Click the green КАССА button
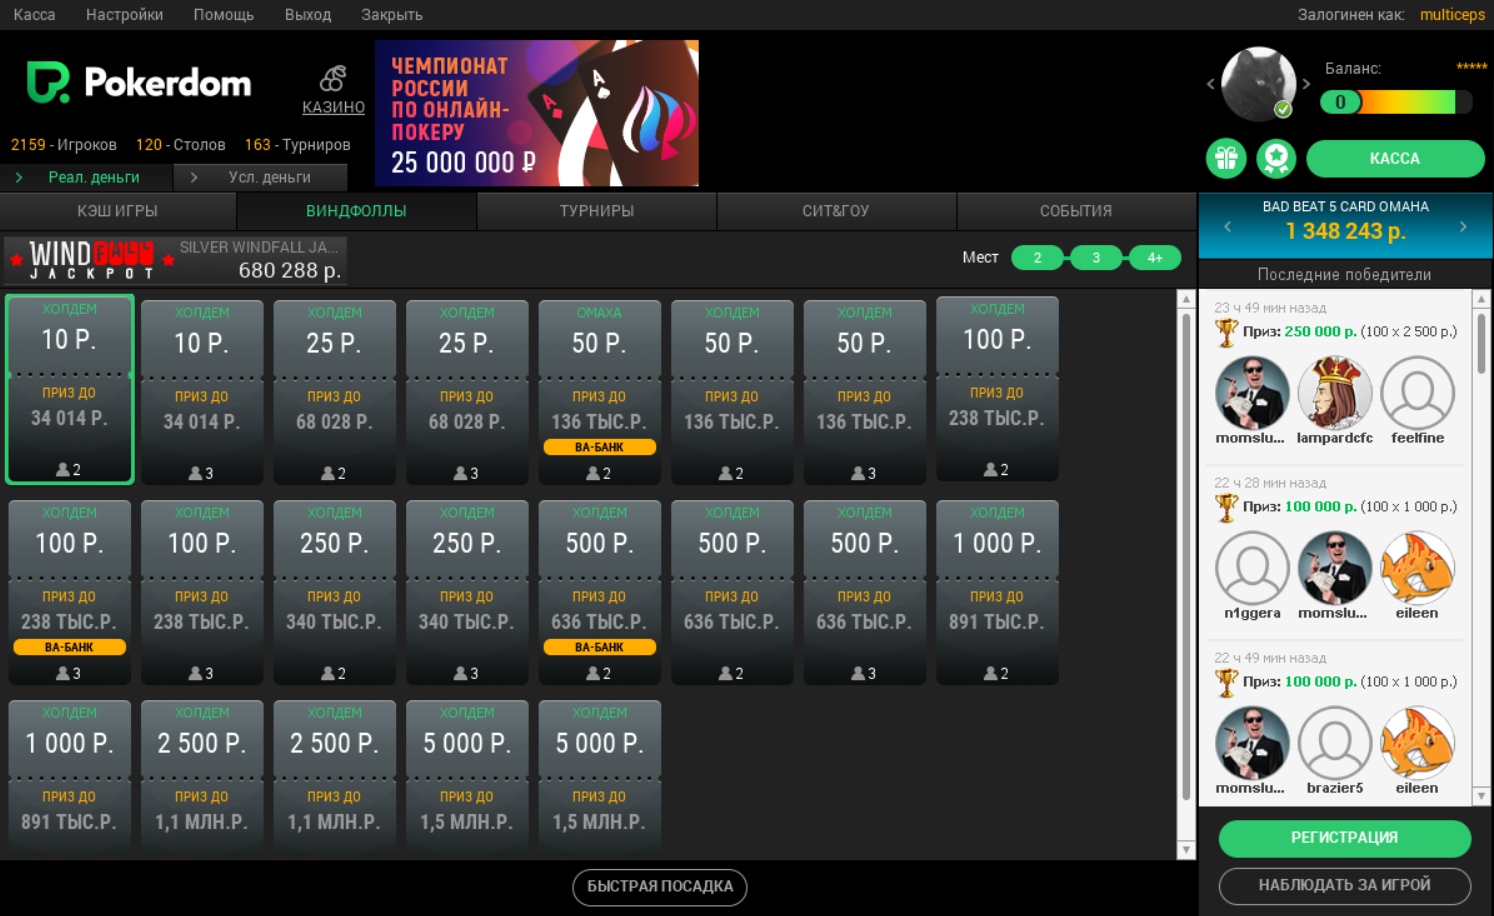This screenshot has height=916, width=1494. pos(1395,158)
